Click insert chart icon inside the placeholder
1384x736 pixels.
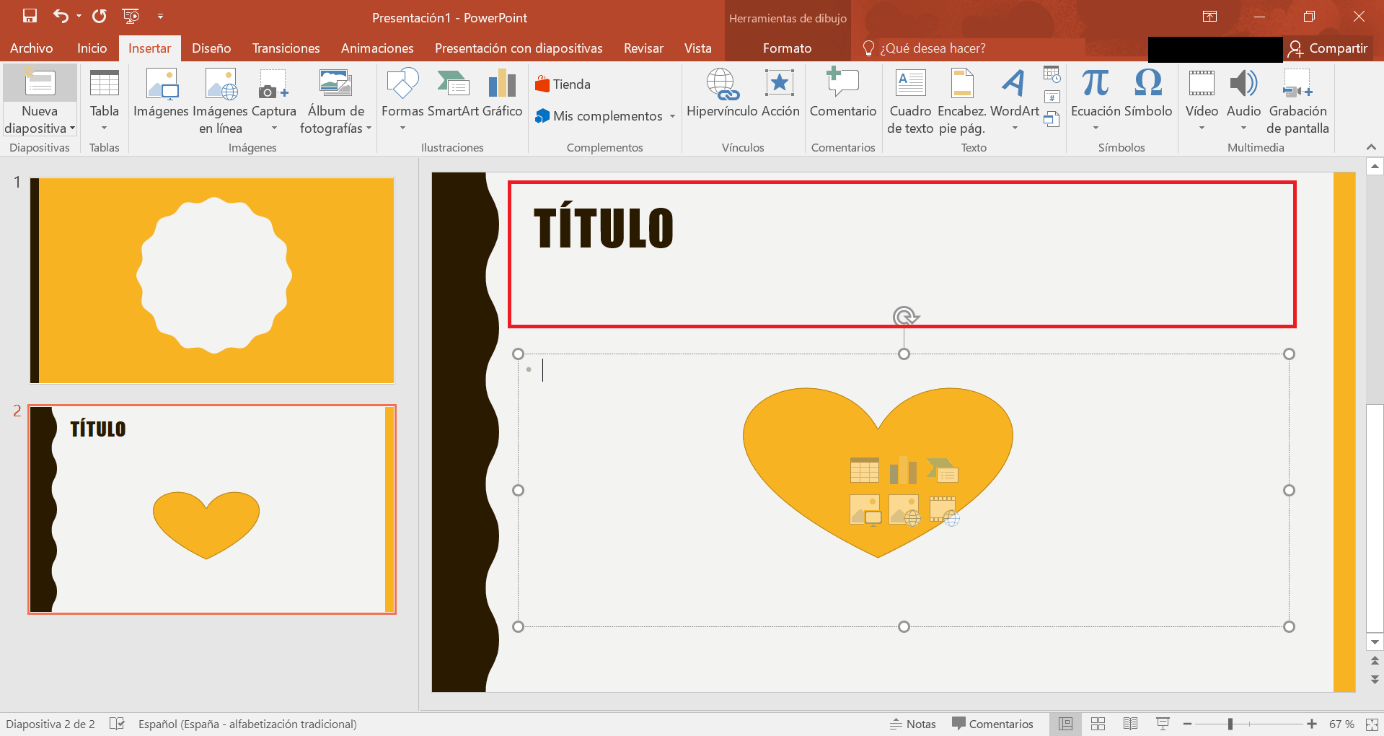(x=903, y=470)
